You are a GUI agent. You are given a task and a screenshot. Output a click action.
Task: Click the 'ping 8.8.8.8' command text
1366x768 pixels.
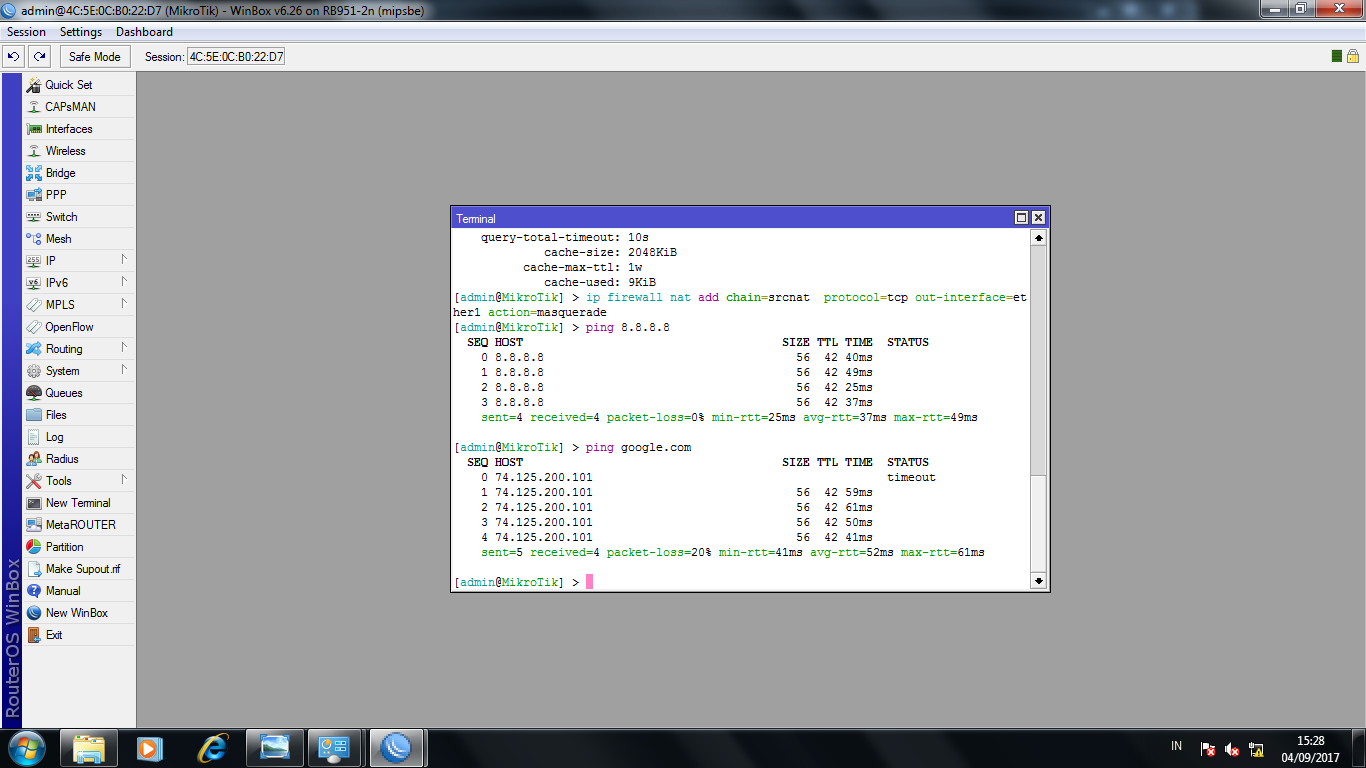point(628,327)
